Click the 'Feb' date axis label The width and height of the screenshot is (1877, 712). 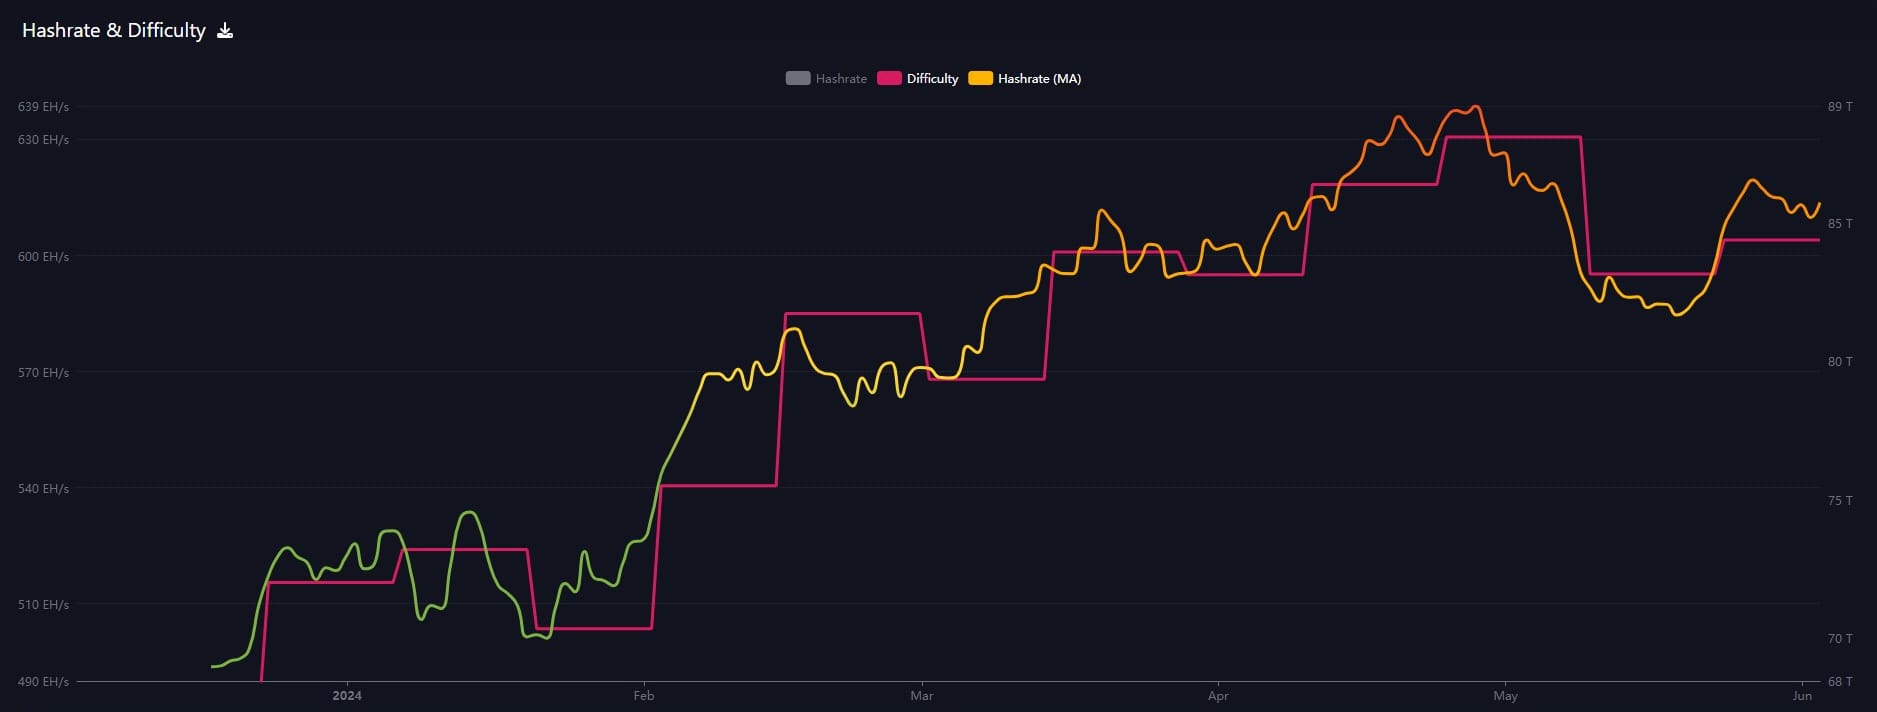644,696
